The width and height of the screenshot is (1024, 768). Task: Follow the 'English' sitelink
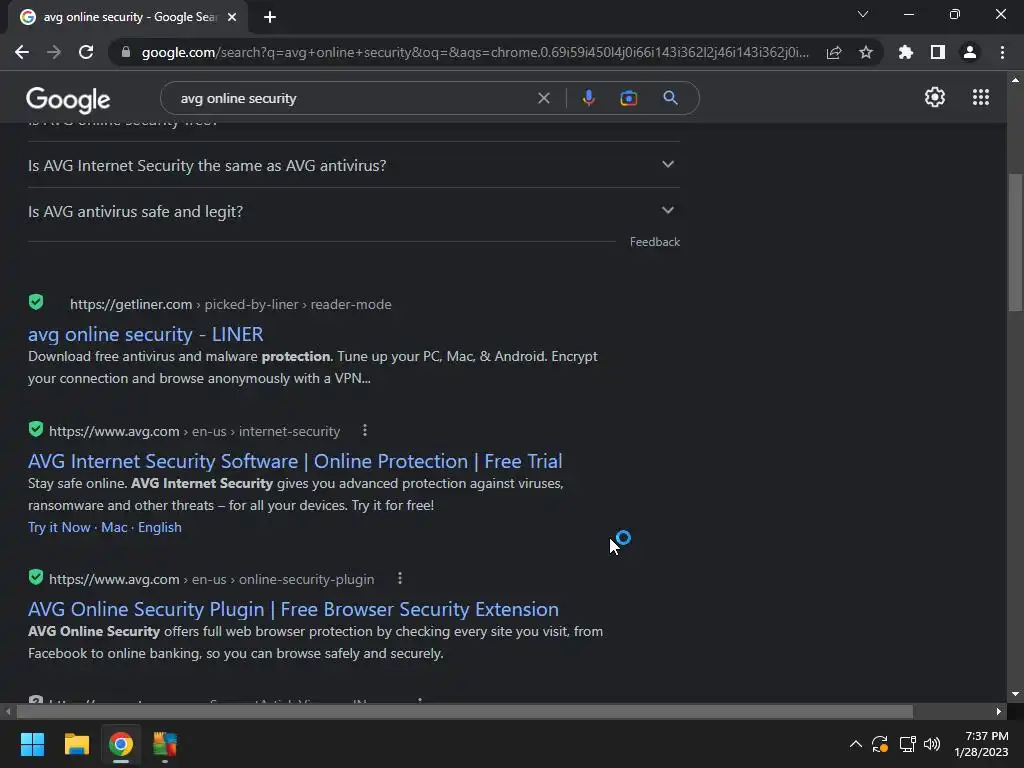coord(159,527)
